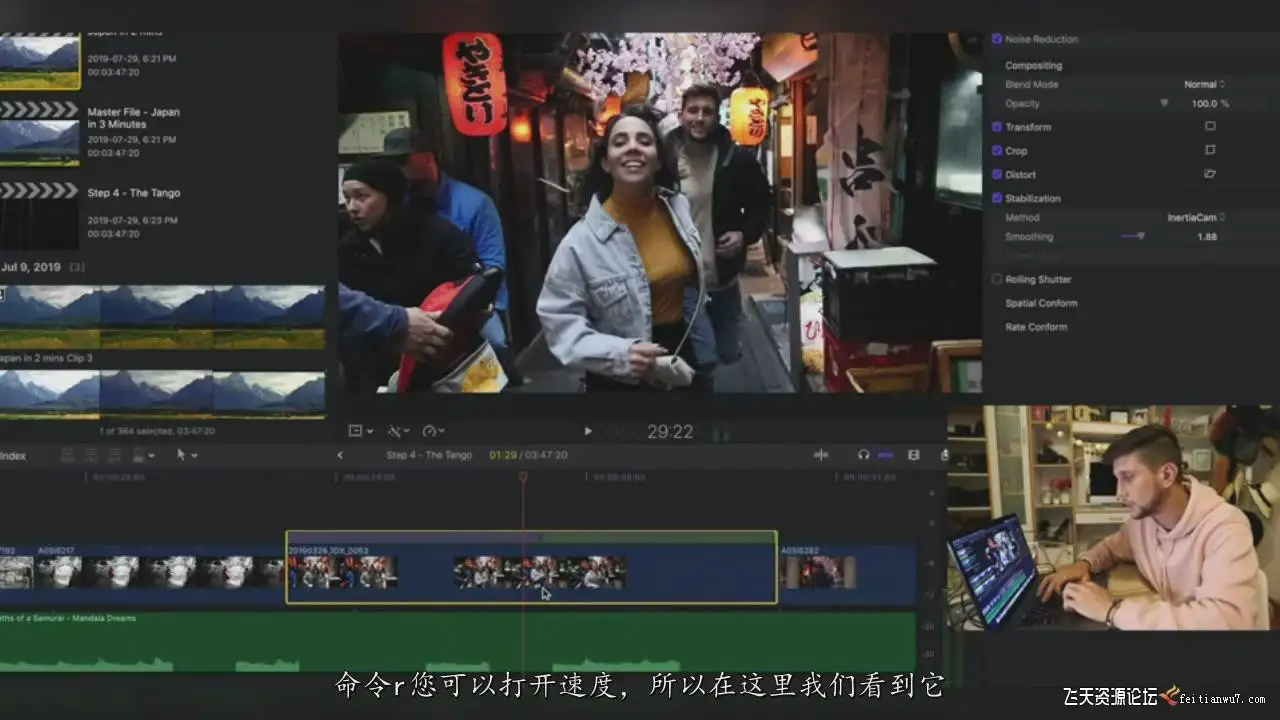The width and height of the screenshot is (1280, 720).
Task: Click the Crop onscreen controls icon
Action: pos(1210,151)
